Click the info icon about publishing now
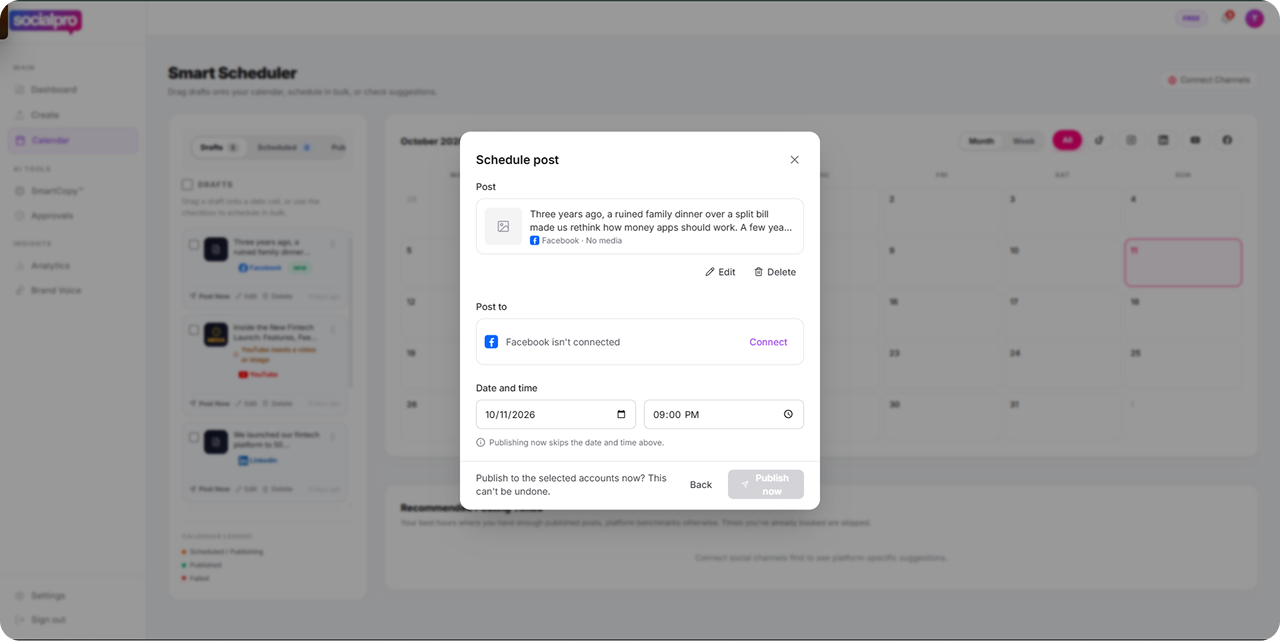The image size is (1280, 641). tap(481, 442)
